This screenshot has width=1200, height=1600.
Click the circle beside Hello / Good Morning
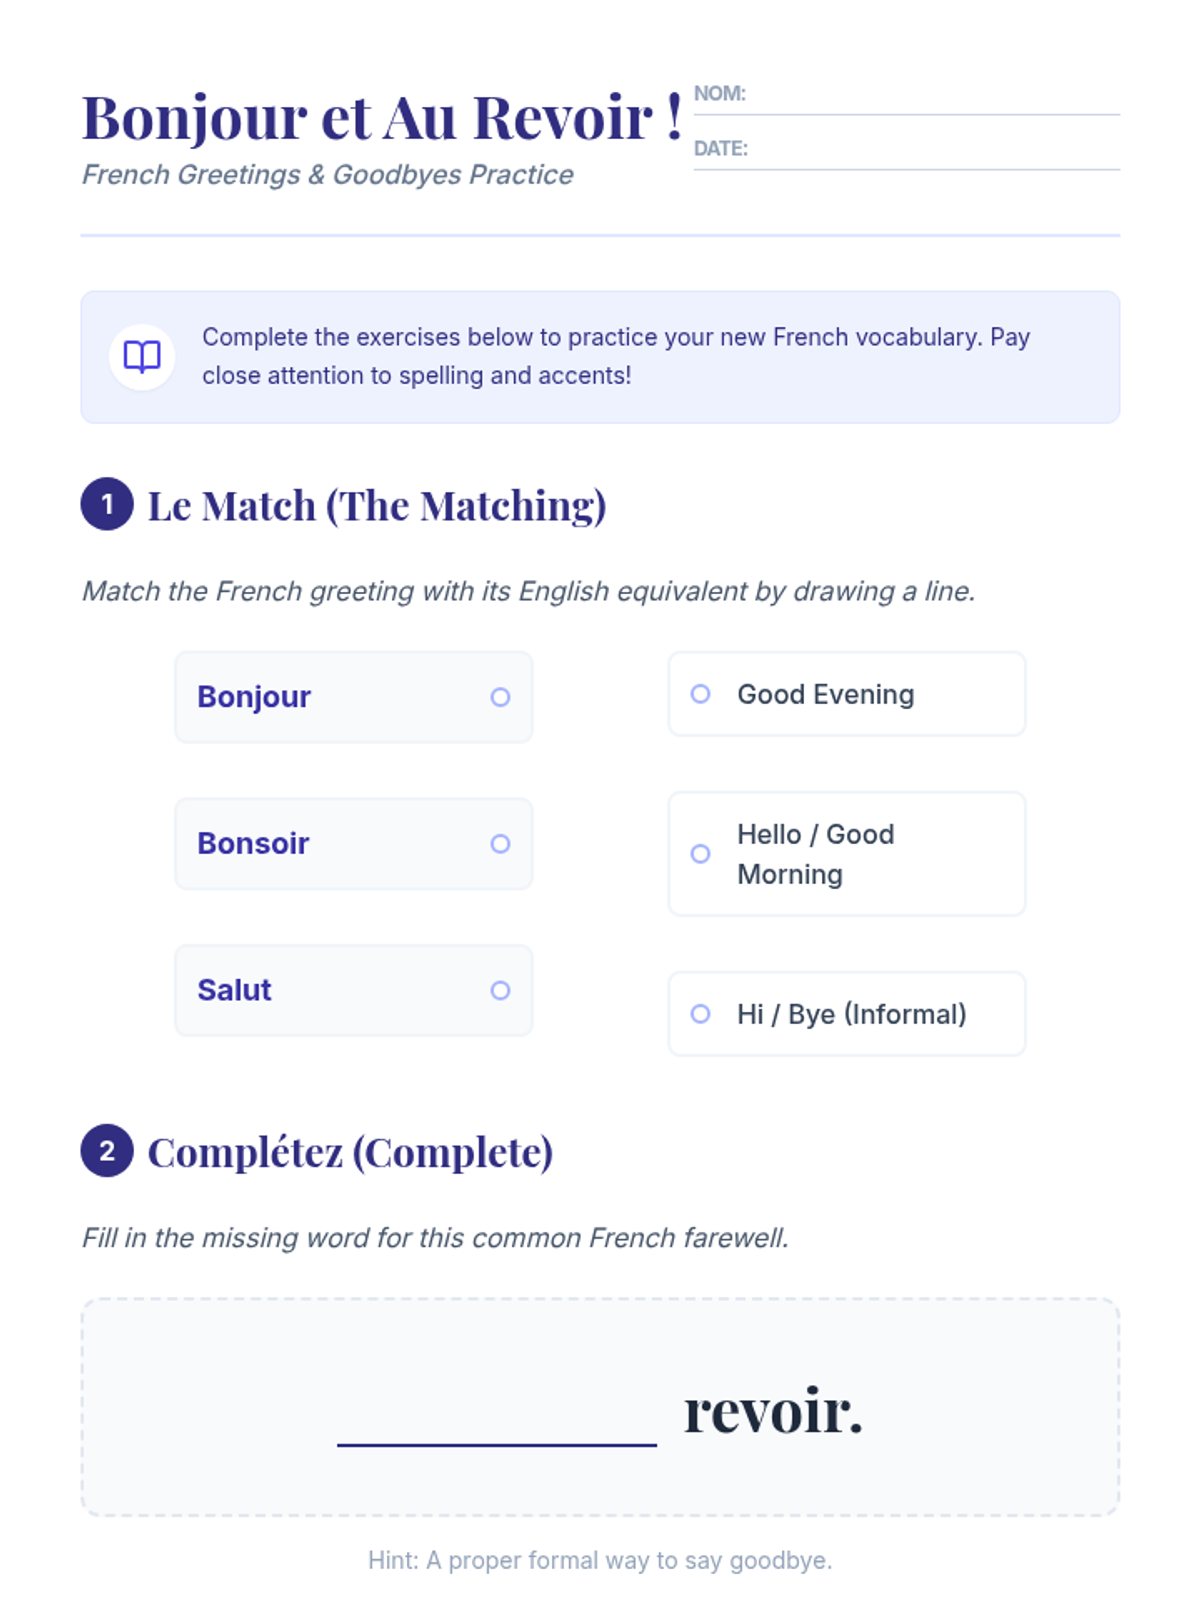(701, 854)
